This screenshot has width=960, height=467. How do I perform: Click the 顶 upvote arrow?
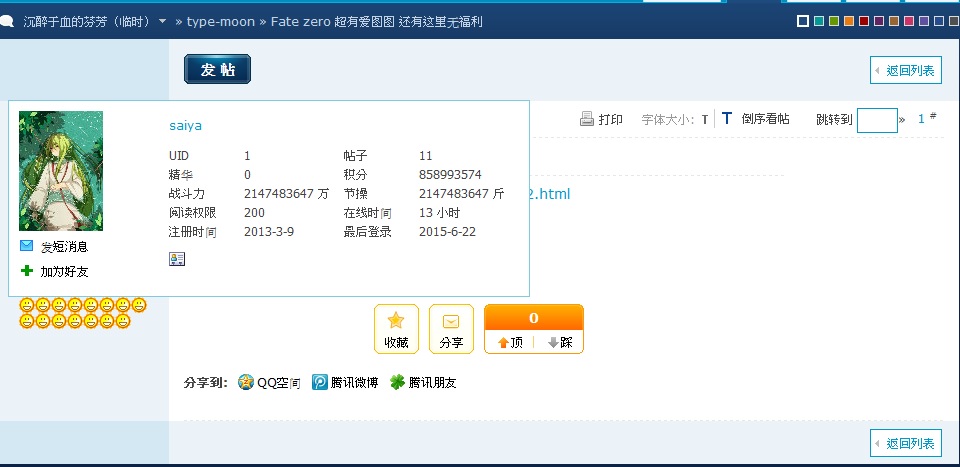tap(510, 342)
